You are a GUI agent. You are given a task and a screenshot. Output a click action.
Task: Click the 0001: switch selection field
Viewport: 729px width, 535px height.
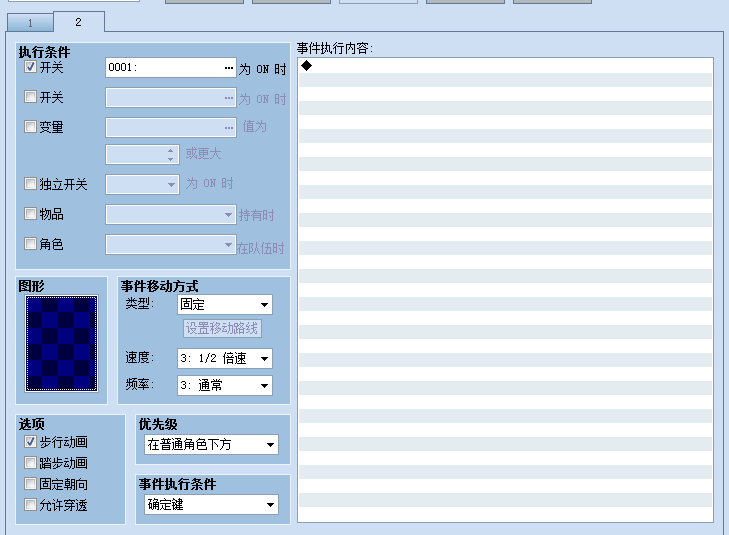[171, 68]
